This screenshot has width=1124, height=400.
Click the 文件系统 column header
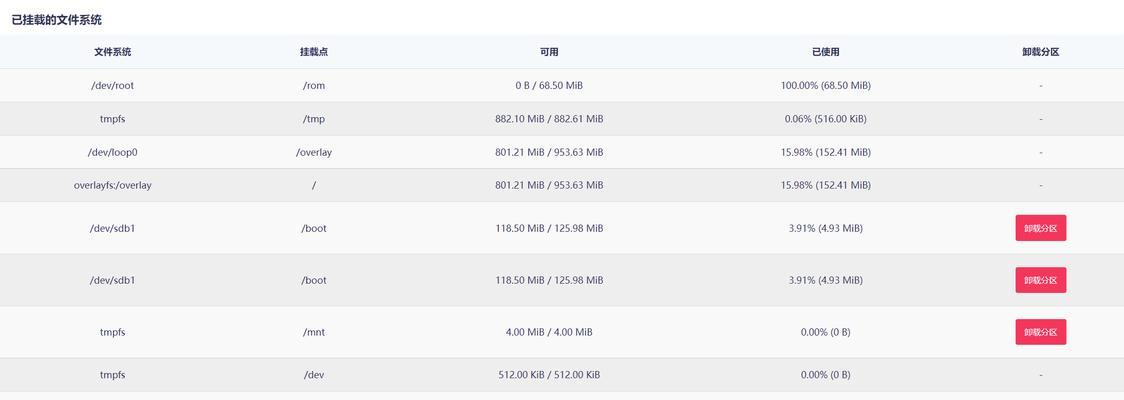(x=113, y=52)
